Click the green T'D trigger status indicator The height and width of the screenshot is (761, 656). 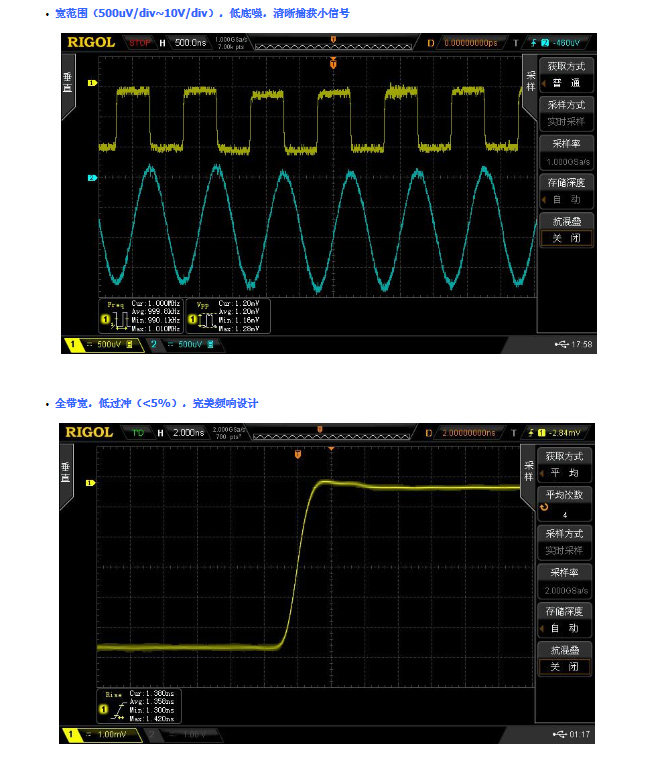[x=138, y=432]
